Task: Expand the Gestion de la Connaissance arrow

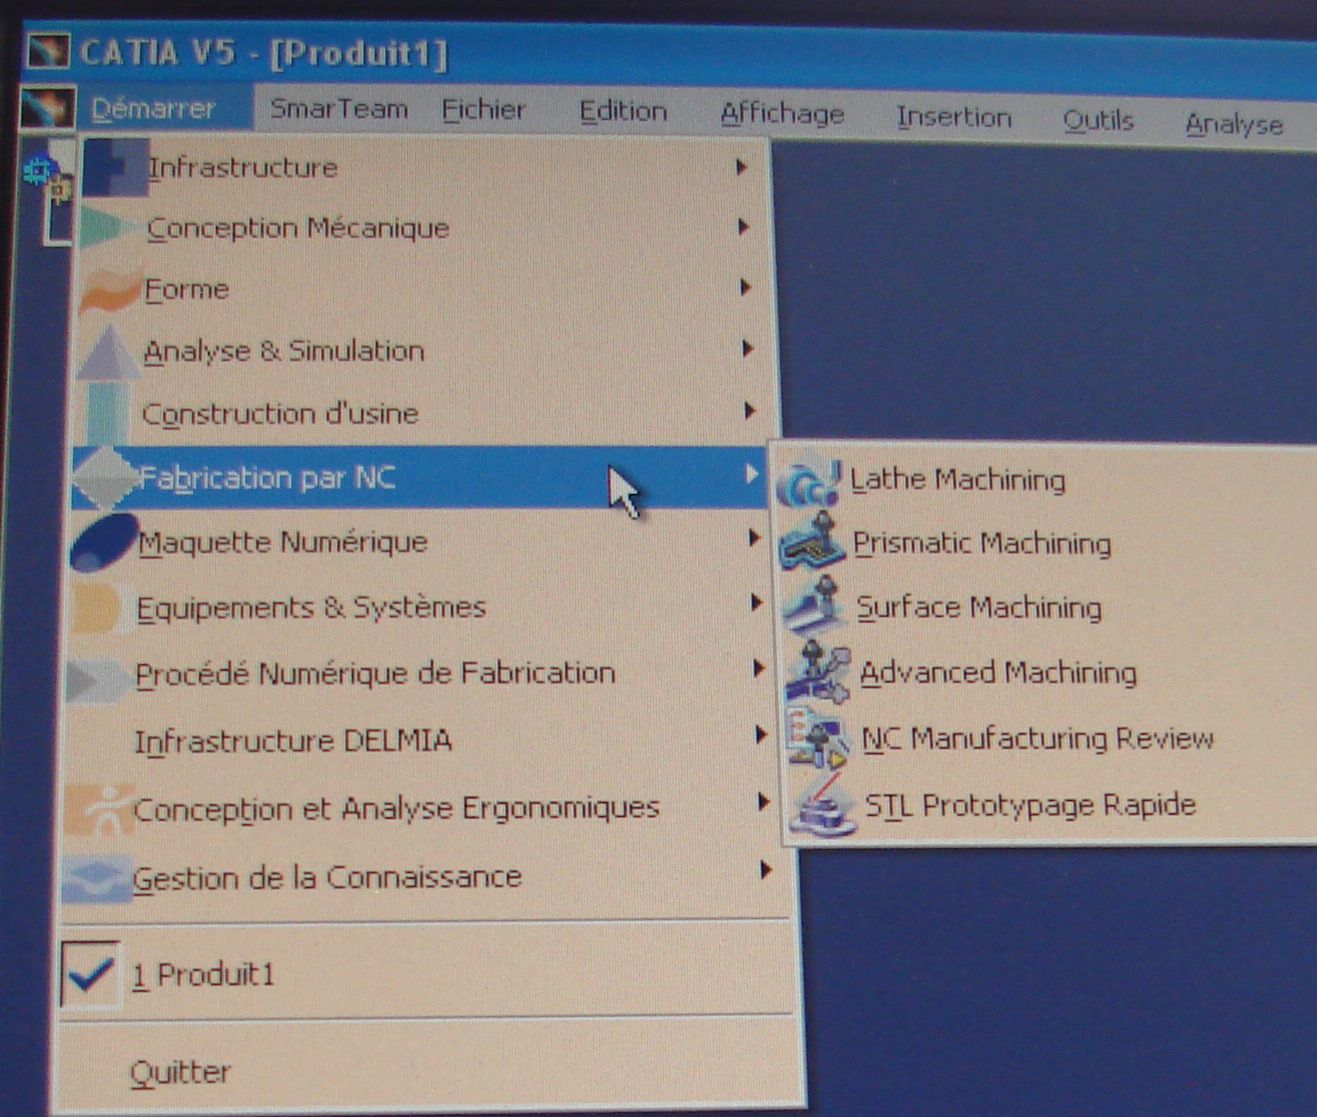Action: pyautogui.click(x=765, y=870)
